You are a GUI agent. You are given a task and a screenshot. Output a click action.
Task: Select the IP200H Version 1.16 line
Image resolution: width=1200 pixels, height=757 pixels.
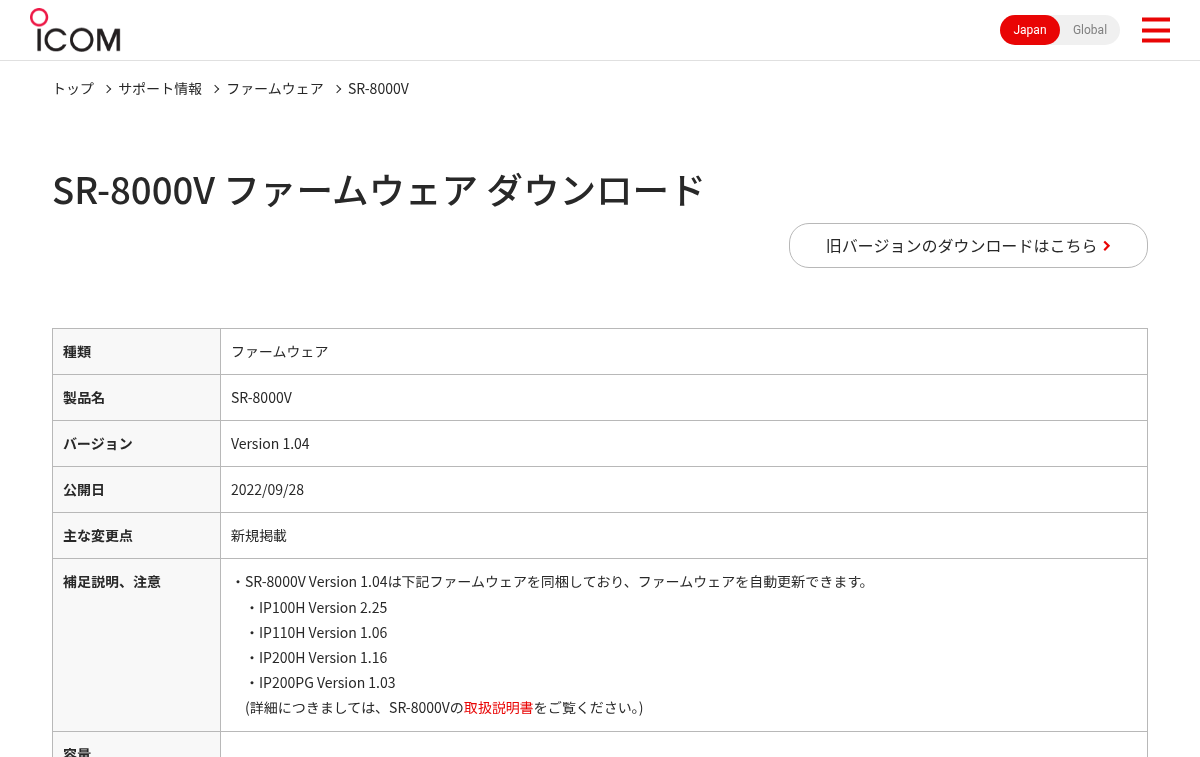316,657
